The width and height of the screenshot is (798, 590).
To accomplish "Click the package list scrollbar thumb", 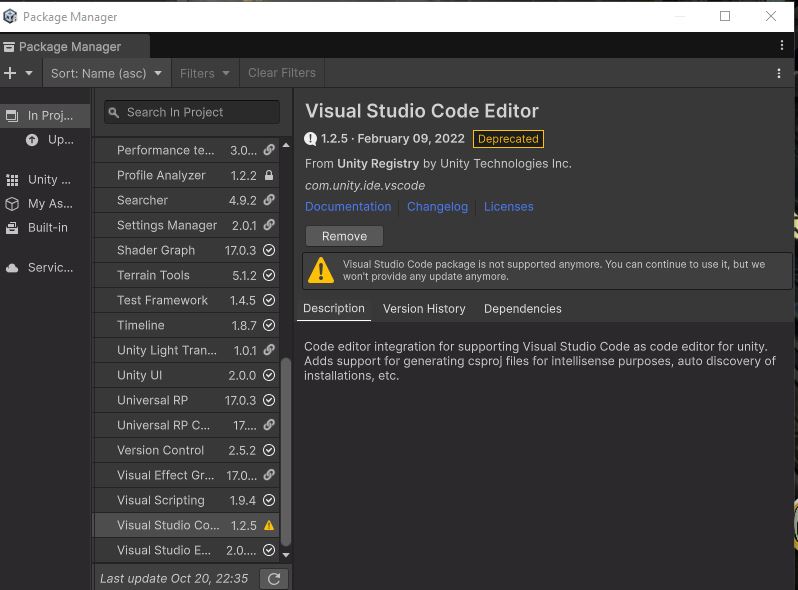I will tap(286, 452).
